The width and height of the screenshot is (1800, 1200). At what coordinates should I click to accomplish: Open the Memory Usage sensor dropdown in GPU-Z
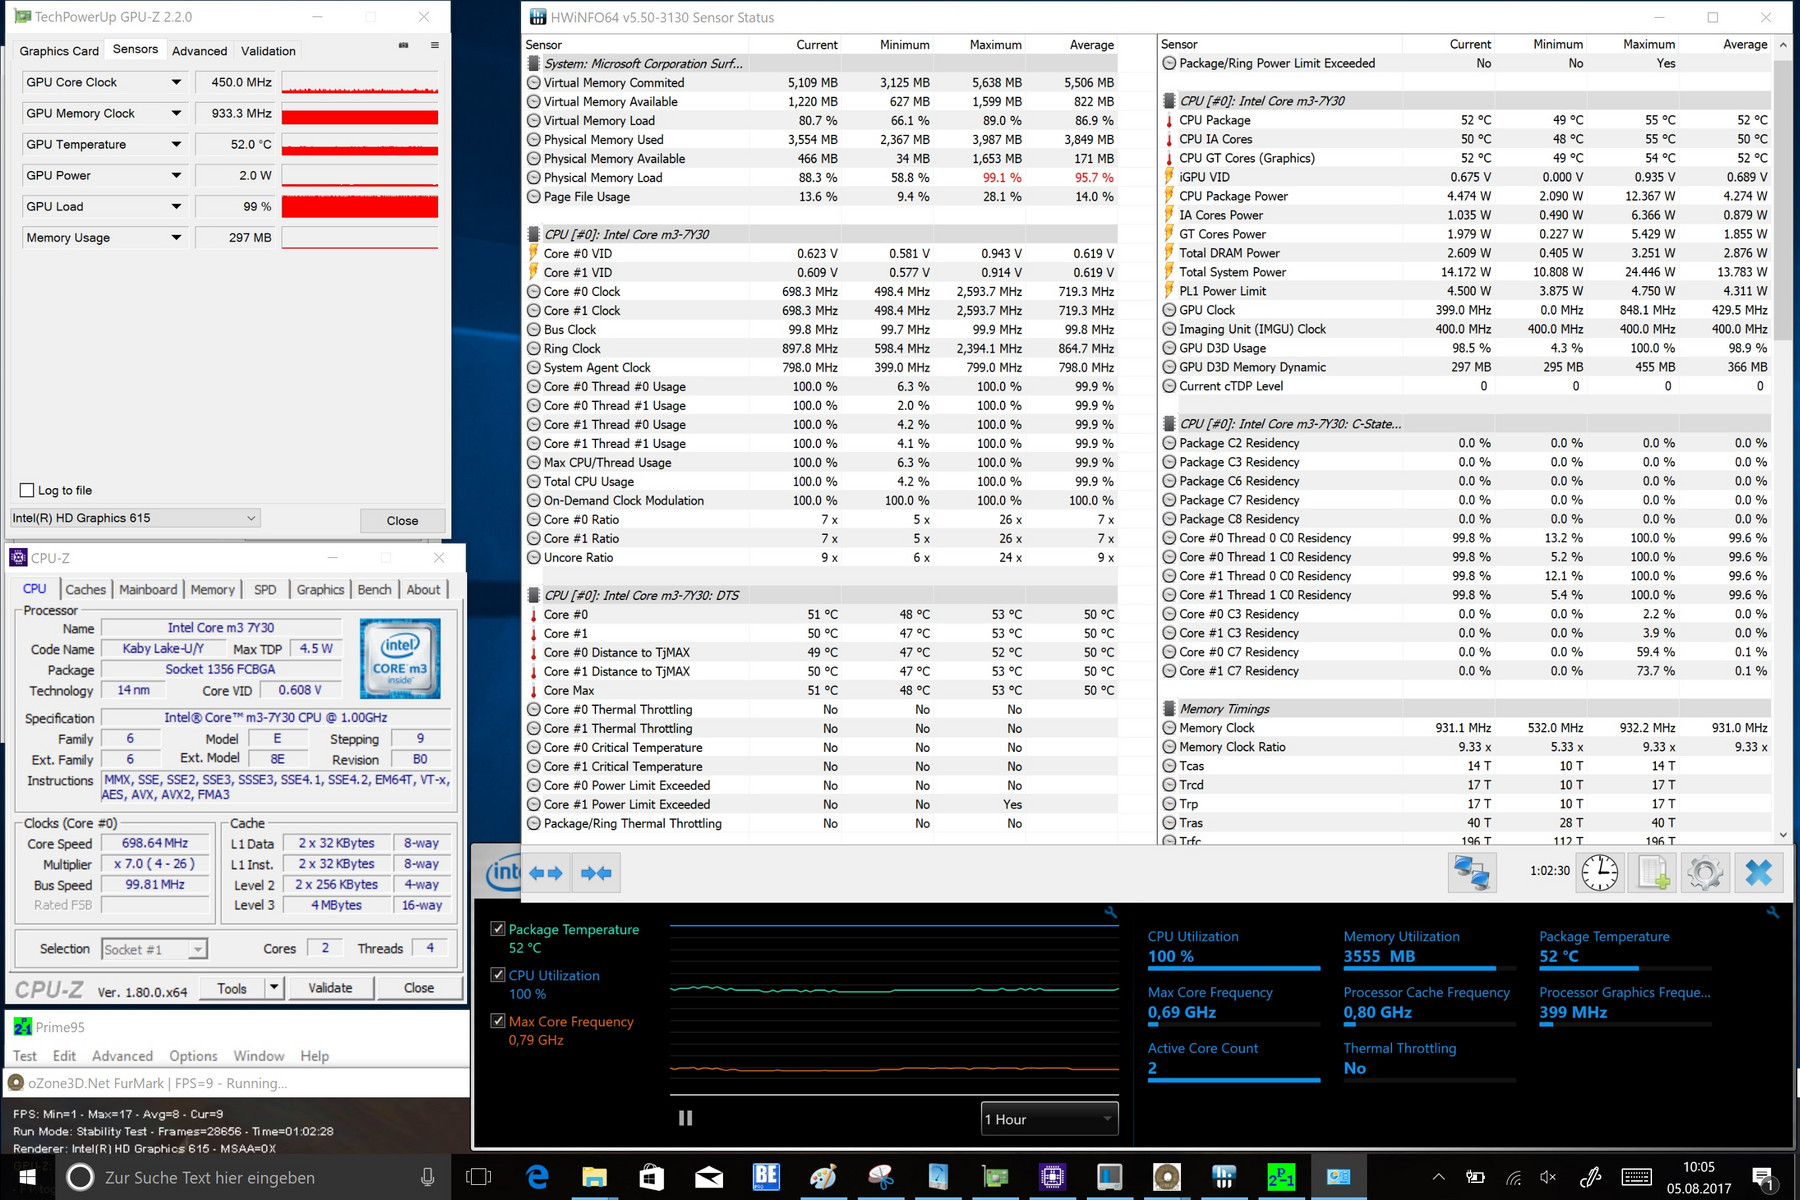(x=176, y=237)
